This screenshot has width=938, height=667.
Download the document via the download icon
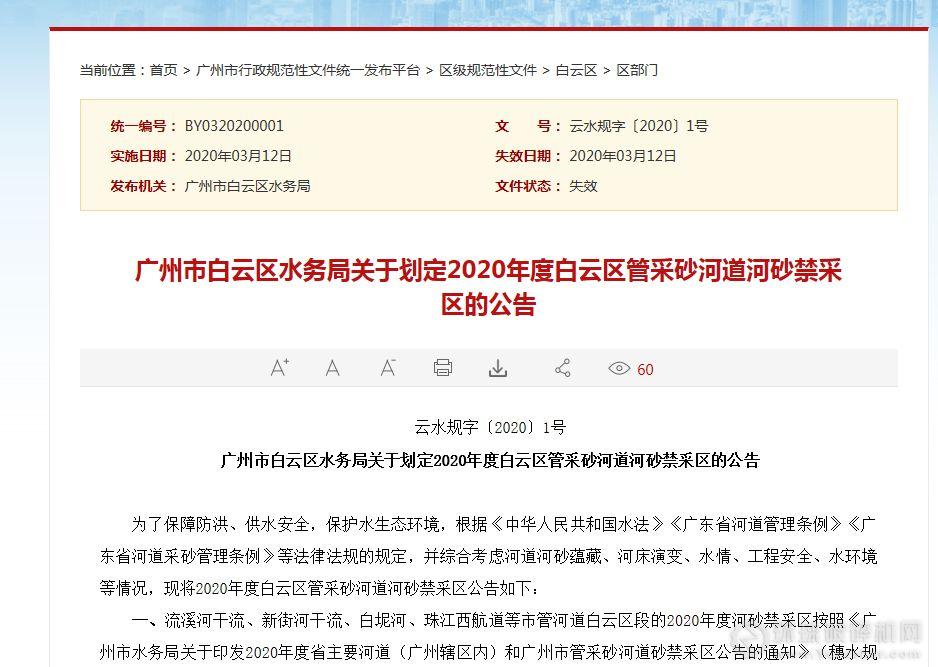498,368
